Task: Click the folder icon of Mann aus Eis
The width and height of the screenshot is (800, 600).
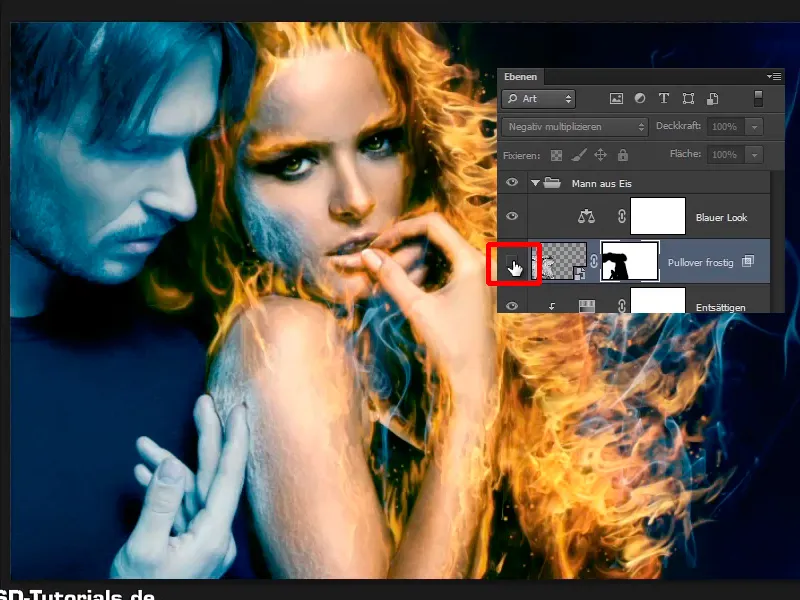Action: [x=552, y=183]
